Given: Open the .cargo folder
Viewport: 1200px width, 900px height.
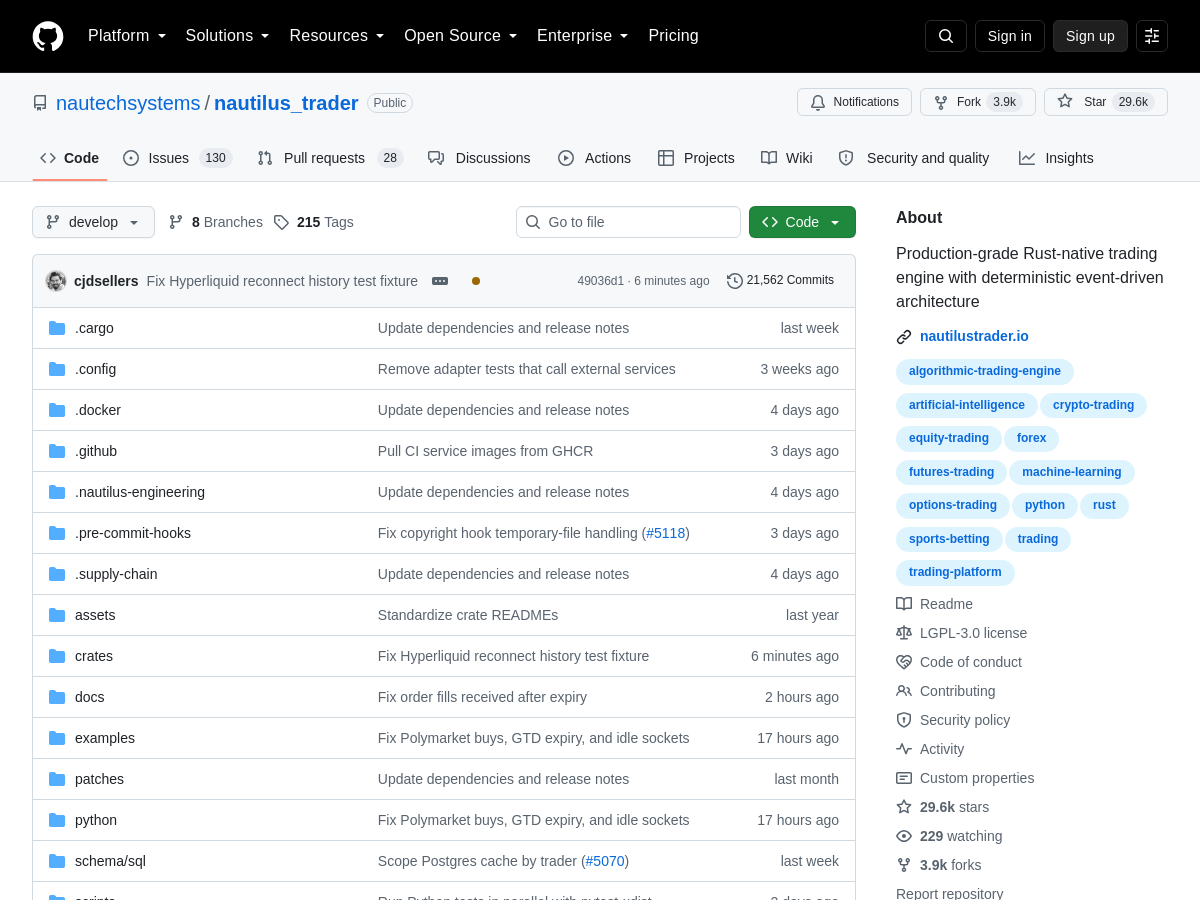Looking at the screenshot, I should click(94, 328).
